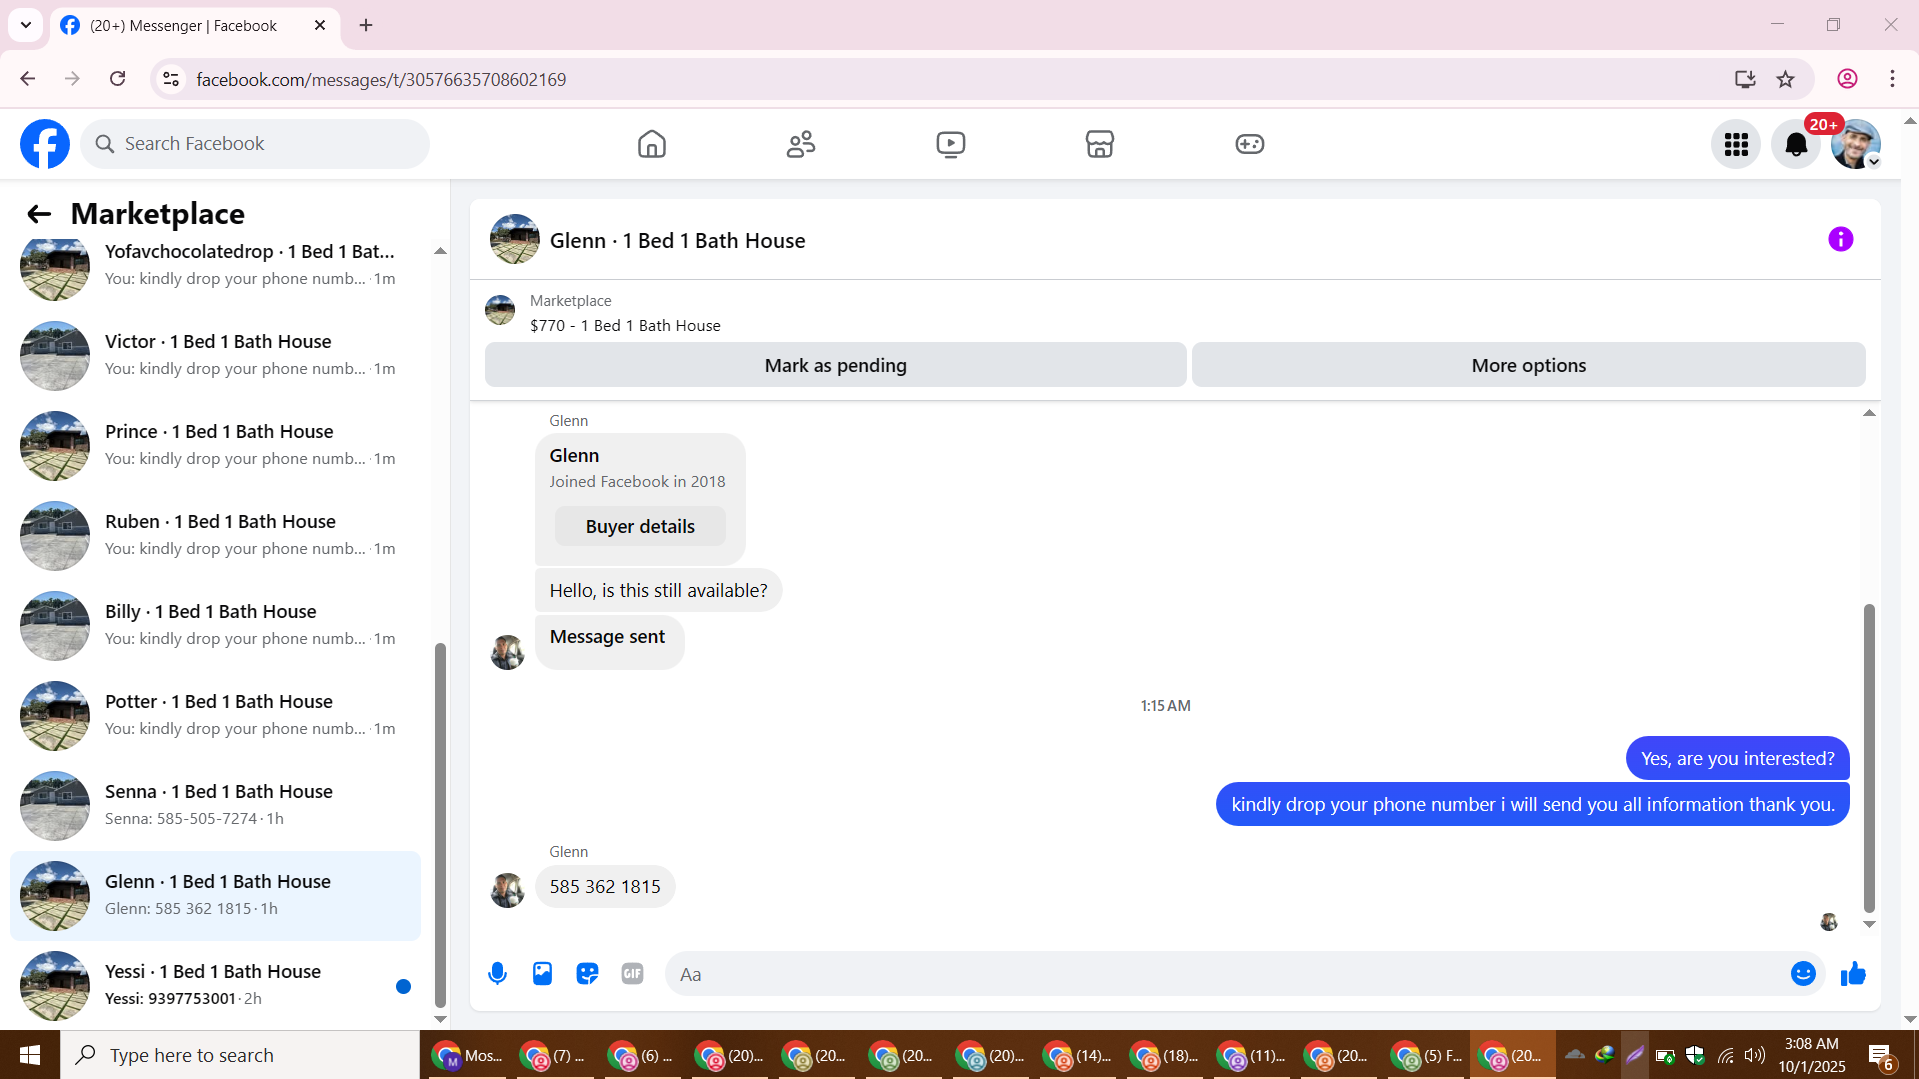
Task: Open Chrome three-dot menu
Action: (1892, 79)
